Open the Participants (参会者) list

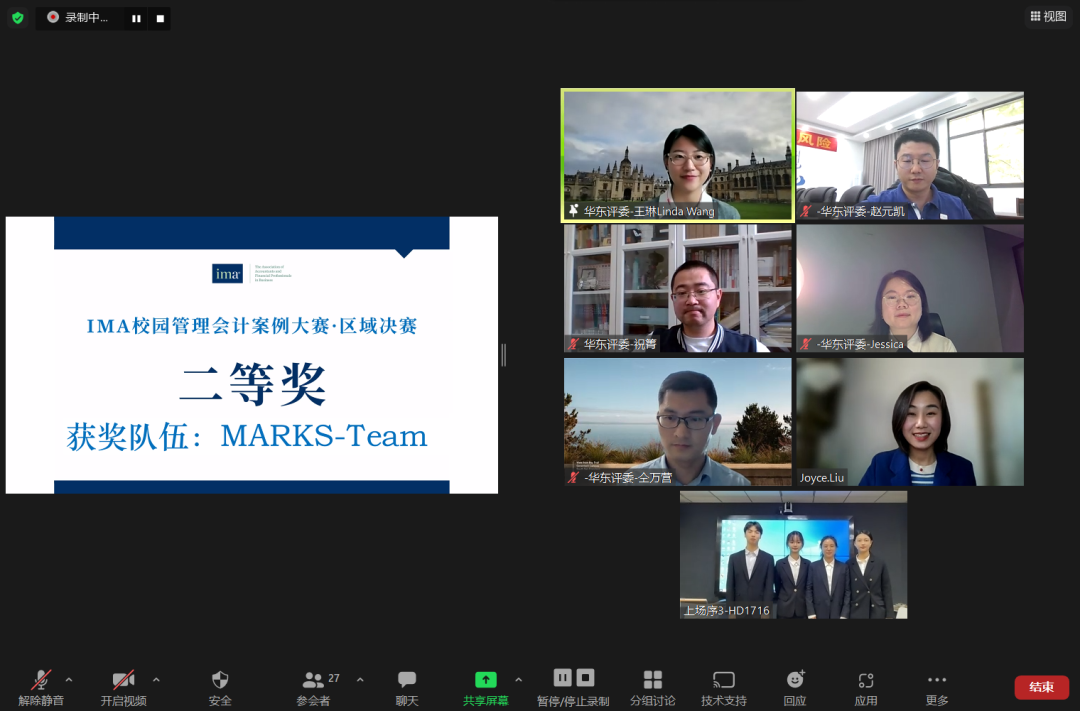[x=313, y=680]
